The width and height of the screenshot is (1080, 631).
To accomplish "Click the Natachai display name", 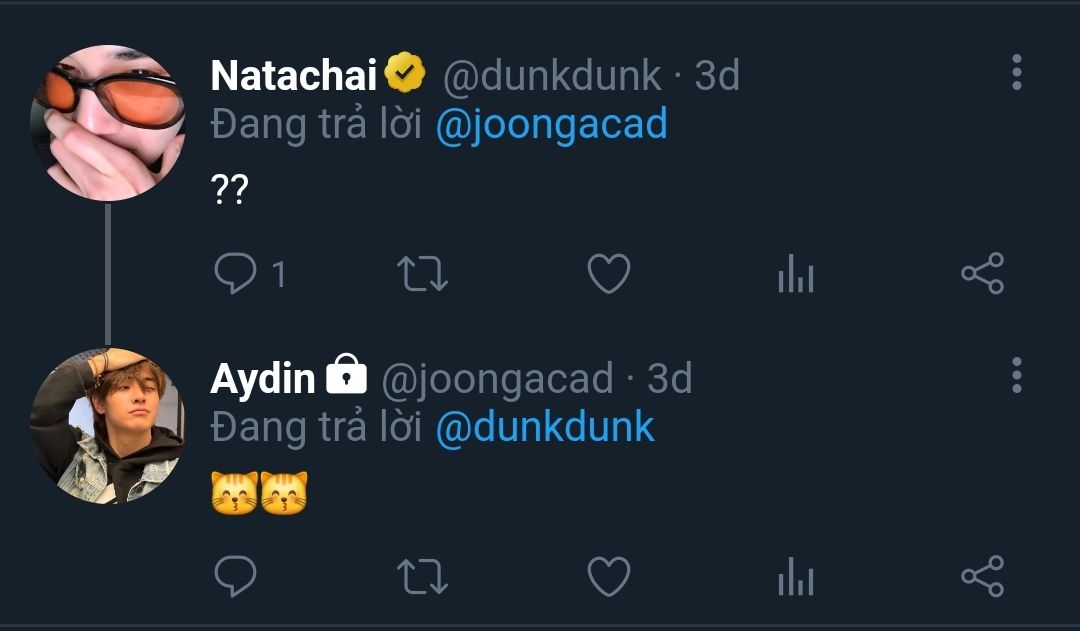I will coord(294,75).
